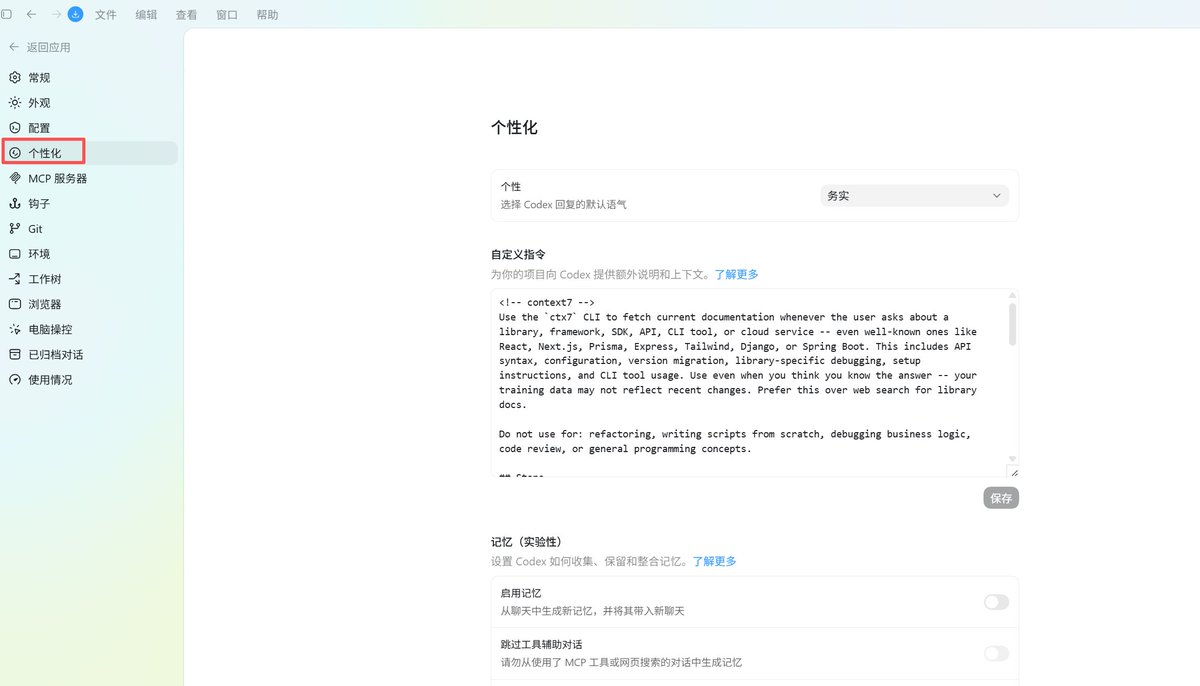
Task: Click the download update icon in title bar
Action: (x=76, y=14)
